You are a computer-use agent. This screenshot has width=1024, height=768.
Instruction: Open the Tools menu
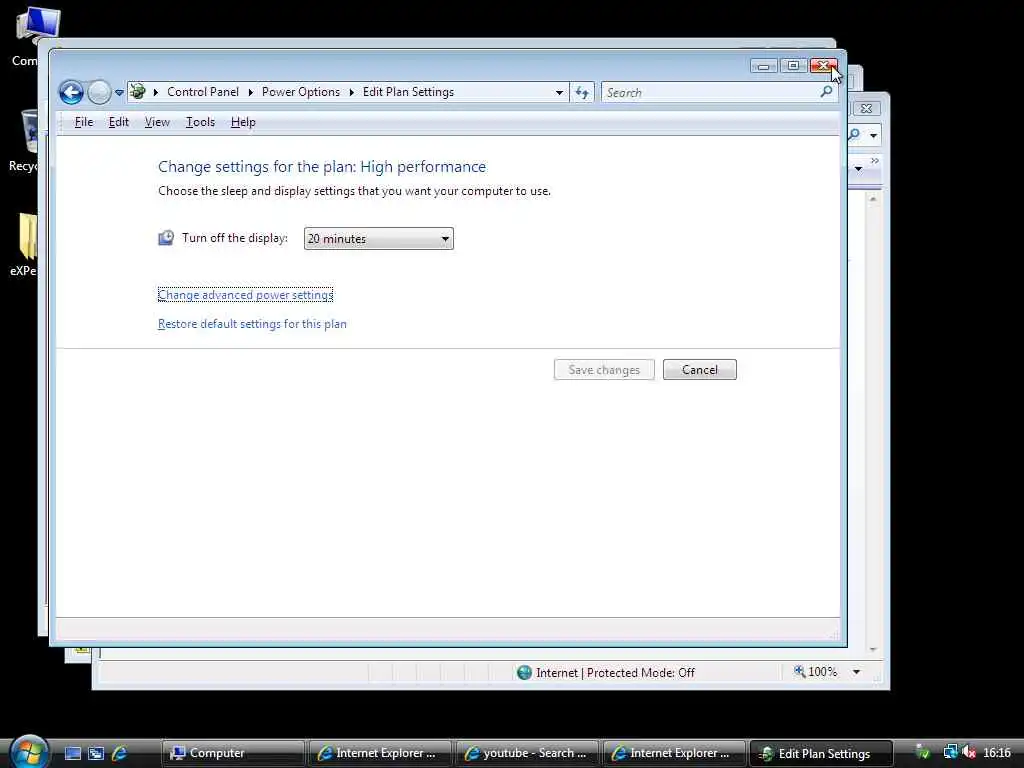click(x=200, y=122)
